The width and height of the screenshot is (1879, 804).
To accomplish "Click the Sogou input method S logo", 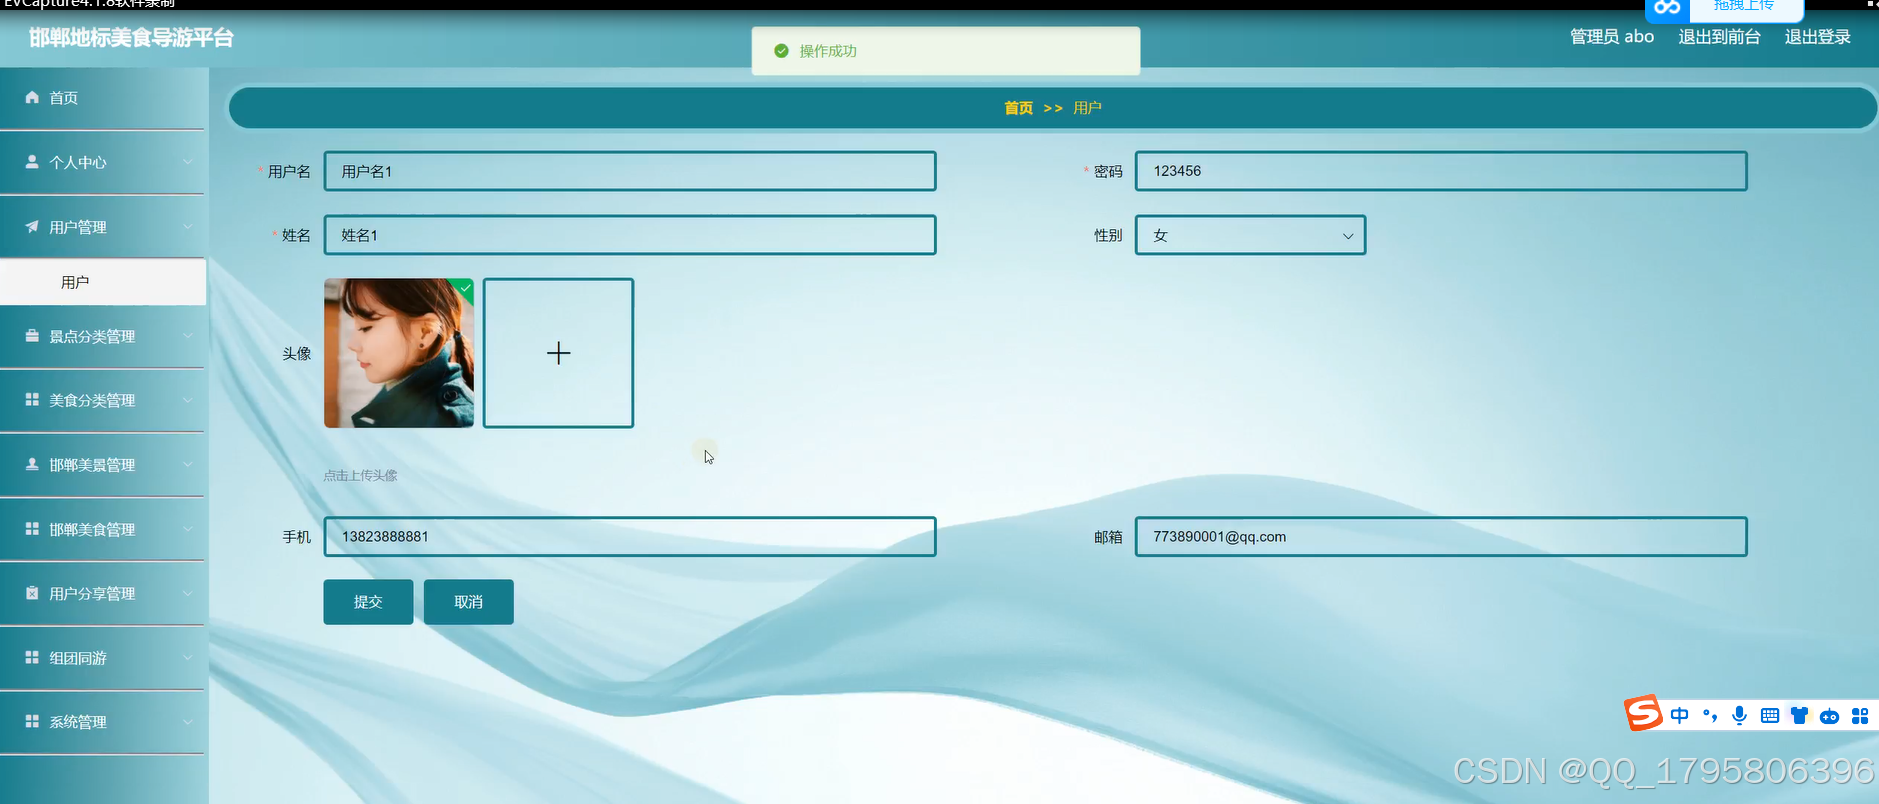I will coord(1643,713).
